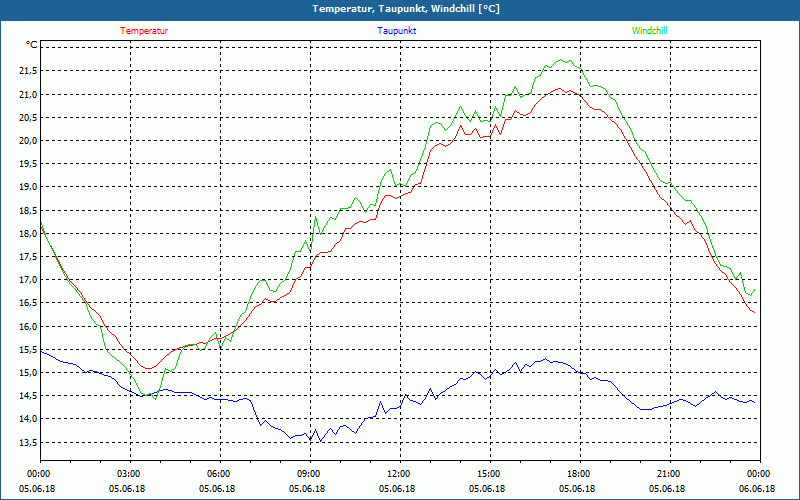Click the 15,0 y-axis value
800x500 pixels.
click(28, 373)
